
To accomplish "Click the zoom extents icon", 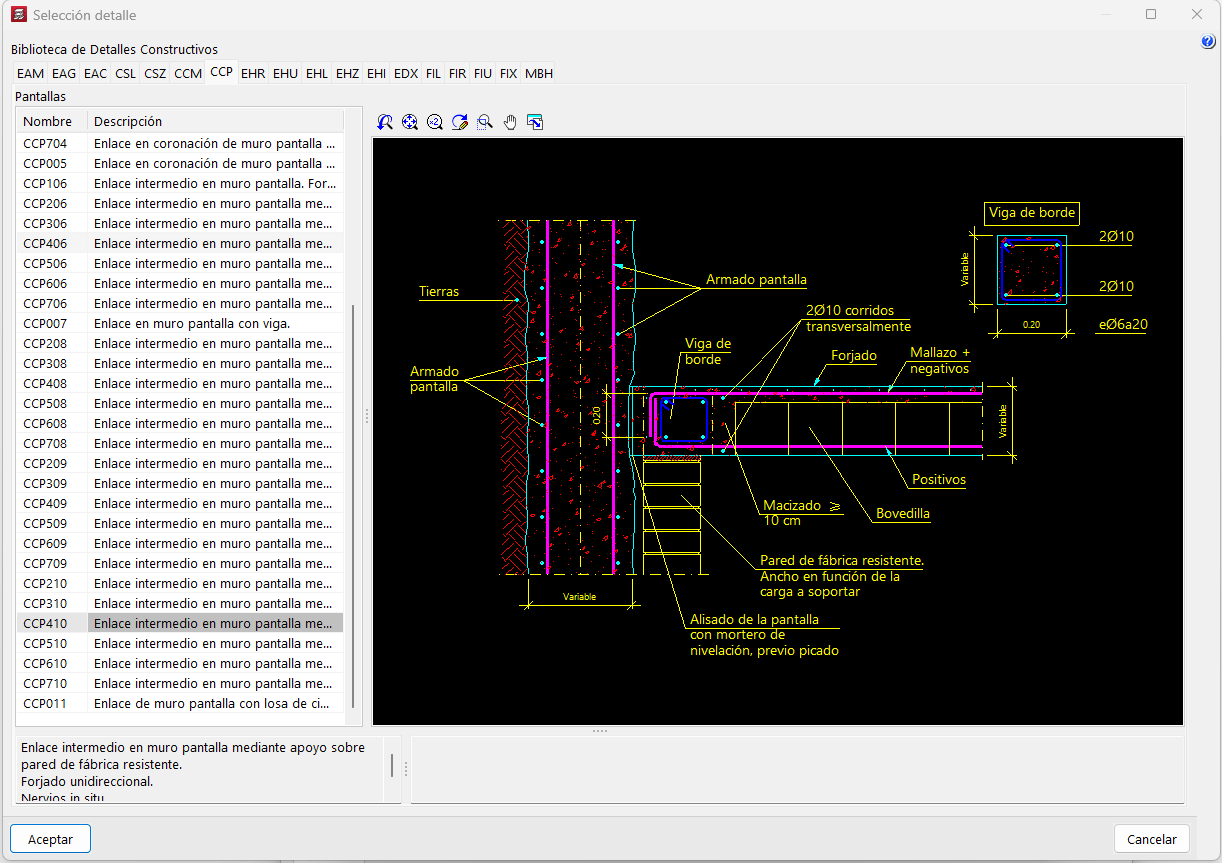I will pos(410,122).
